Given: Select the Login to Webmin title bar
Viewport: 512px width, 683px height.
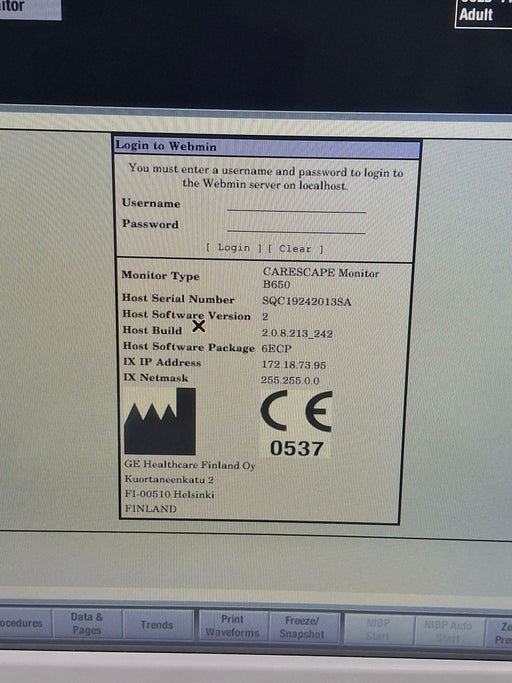Looking at the screenshot, I should 267,147.
